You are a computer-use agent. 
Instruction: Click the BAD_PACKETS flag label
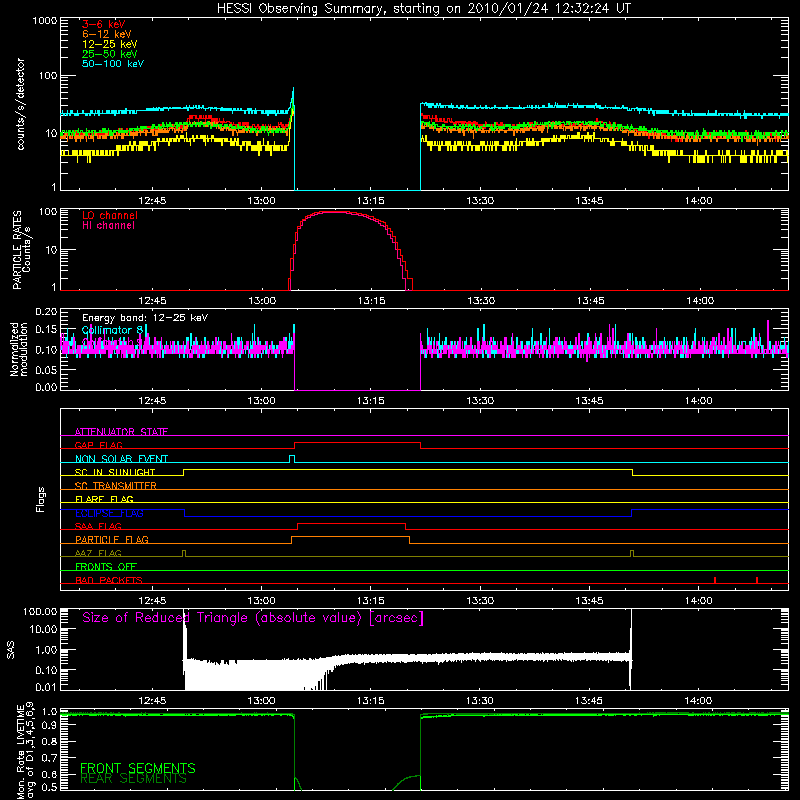click(109, 580)
